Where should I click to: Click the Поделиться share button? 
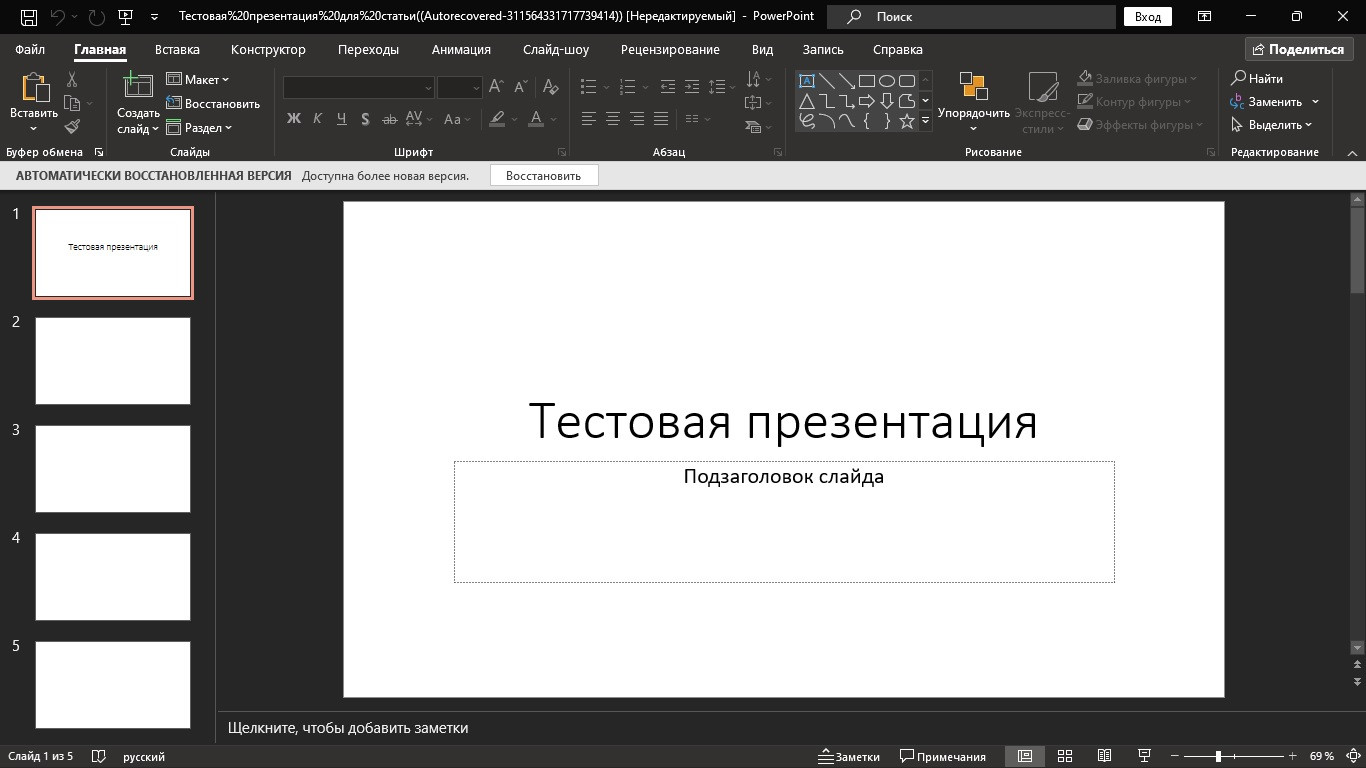point(1298,49)
